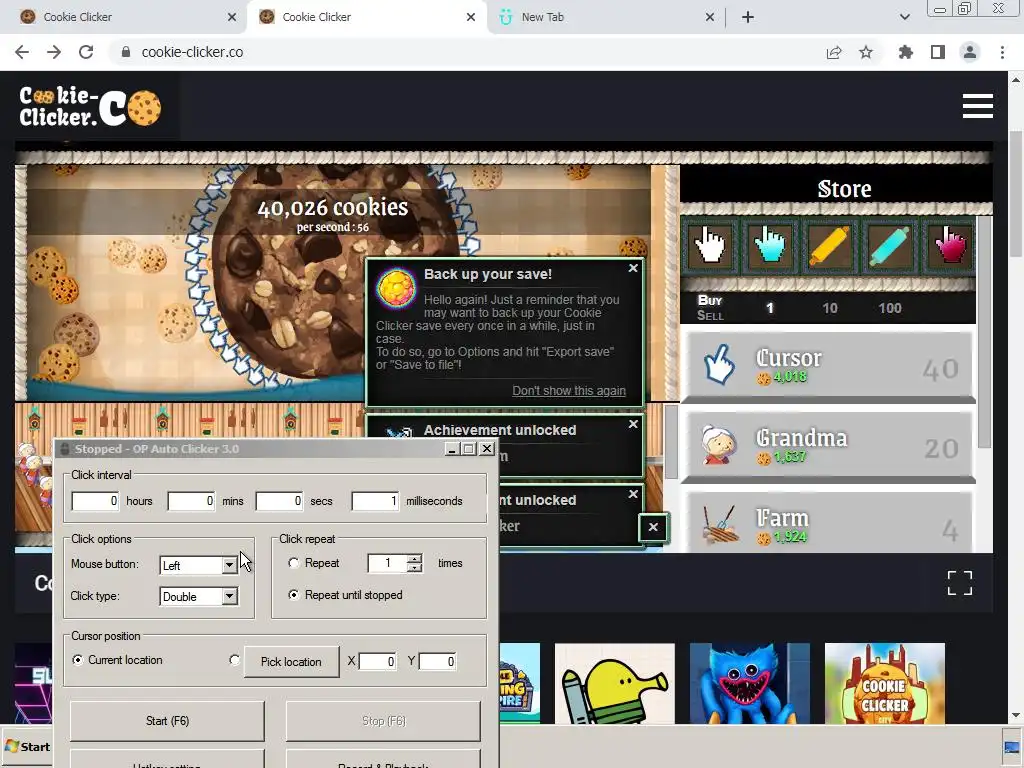The width and height of the screenshot is (1024, 768).
Task: Click the Pick location button
Action: click(291, 662)
